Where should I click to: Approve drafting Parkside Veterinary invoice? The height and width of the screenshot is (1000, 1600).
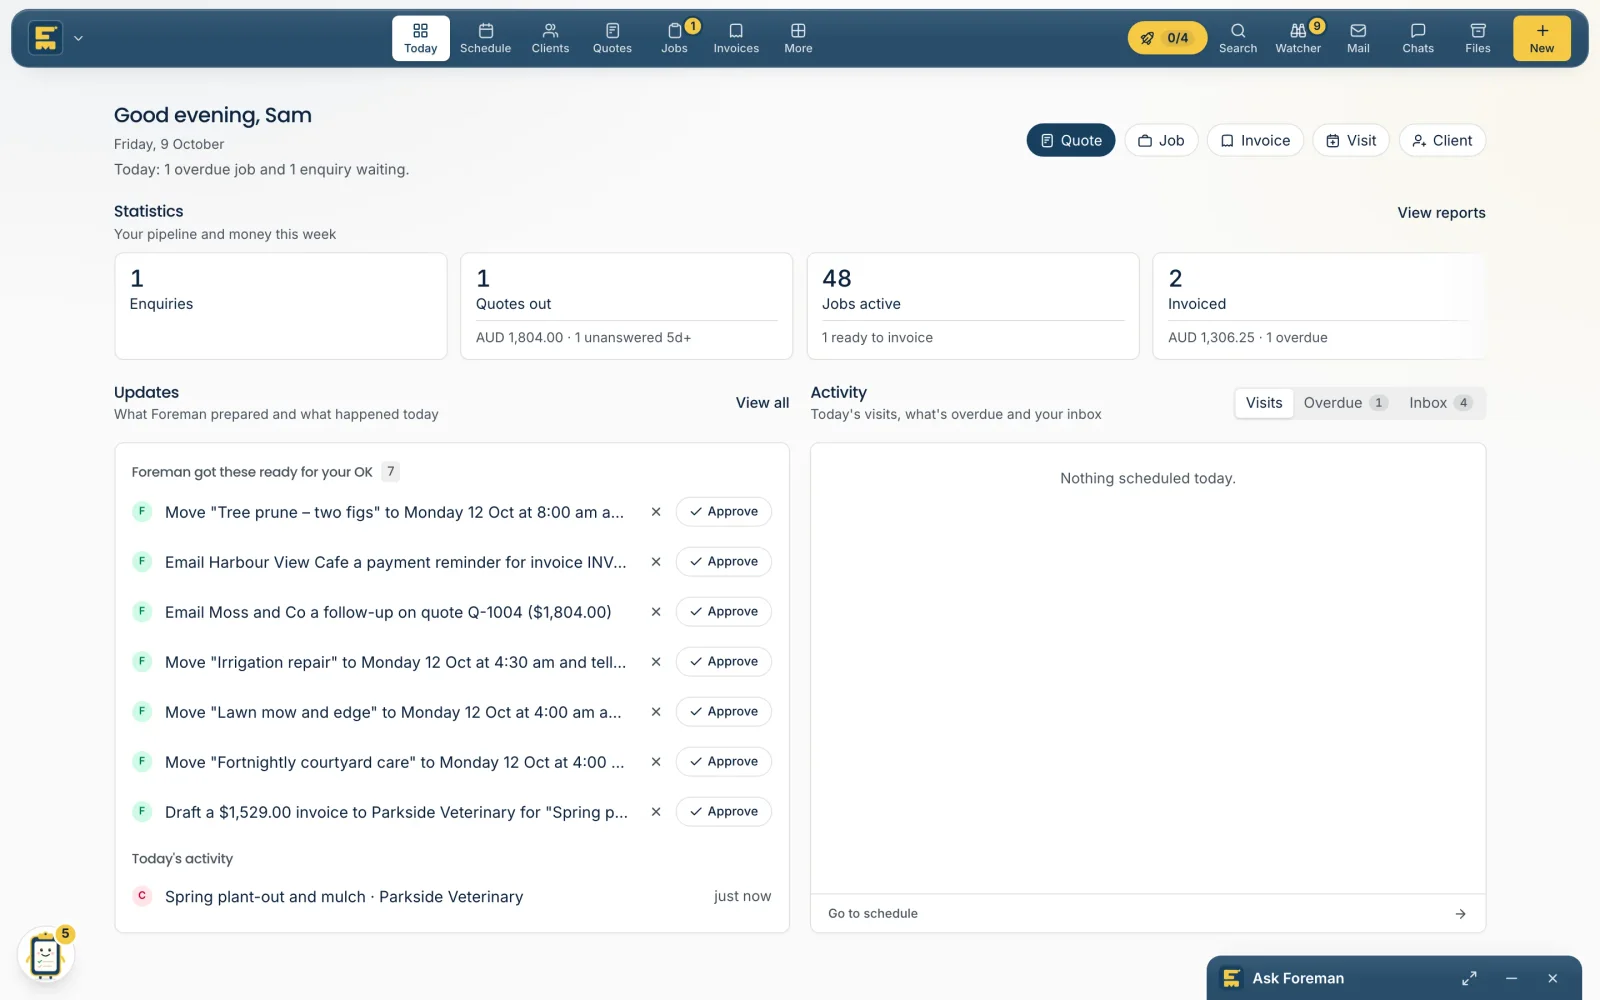(724, 812)
